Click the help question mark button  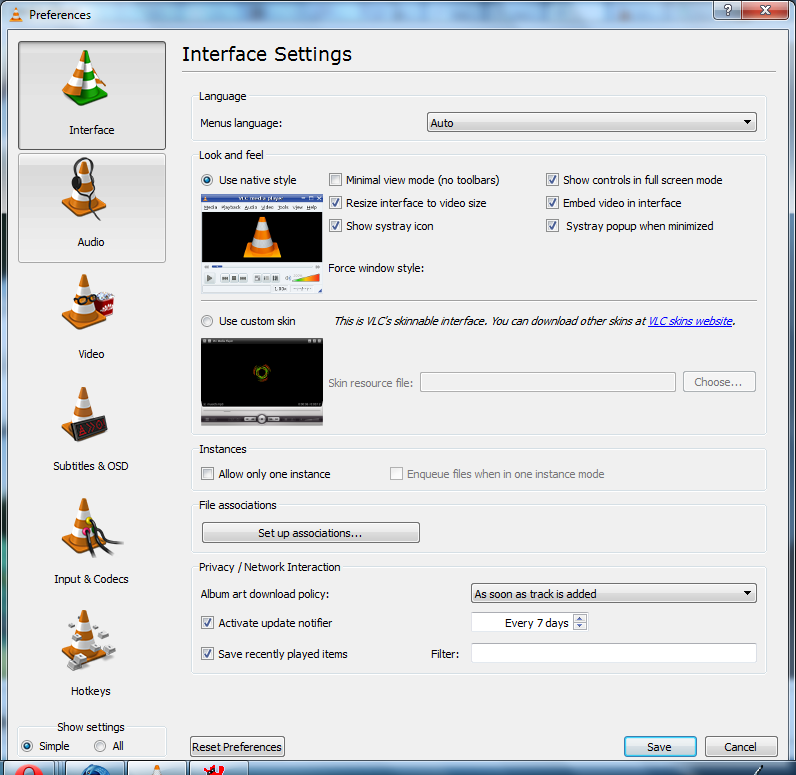click(x=727, y=10)
